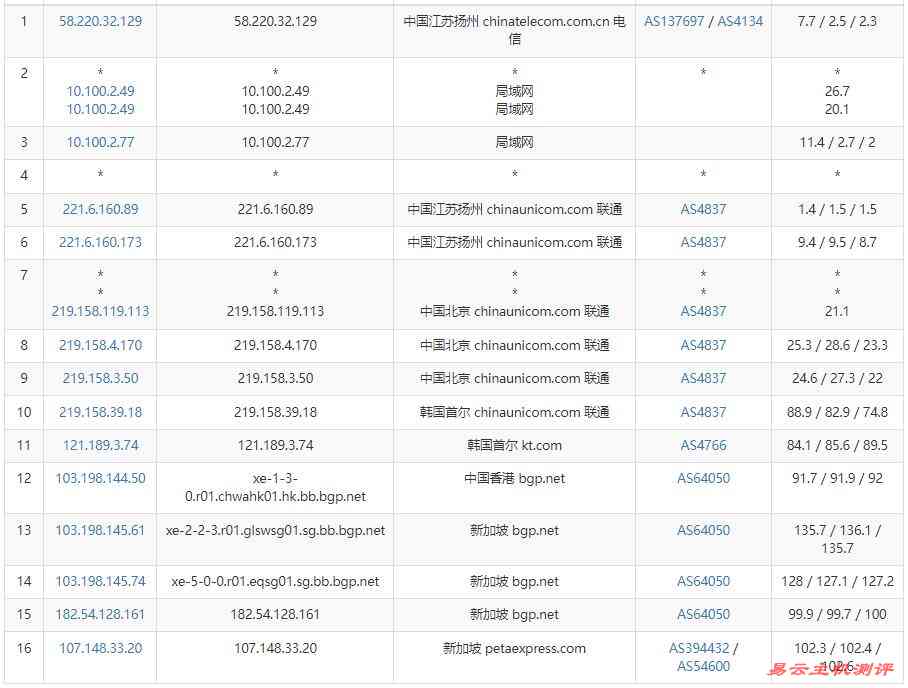Select the xe-1-3-0.r01.chwahk01.hk.bb.bgp.net hostname
The width and height of the screenshot is (908, 688).
[x=275, y=488]
